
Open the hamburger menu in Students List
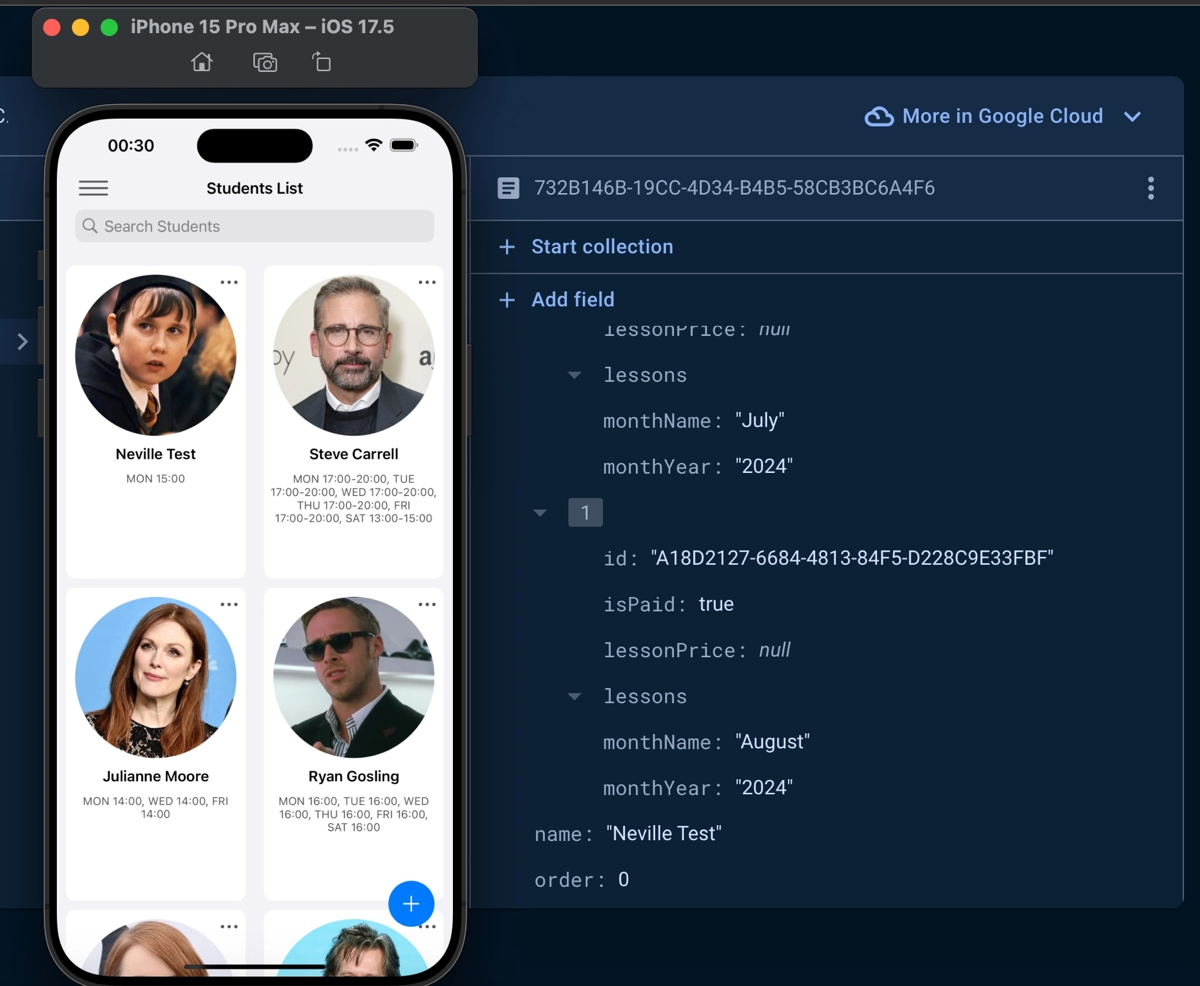93,188
